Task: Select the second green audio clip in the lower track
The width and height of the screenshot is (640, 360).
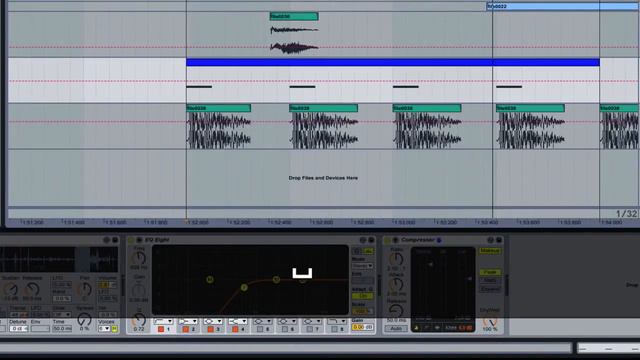Action: 324,108
